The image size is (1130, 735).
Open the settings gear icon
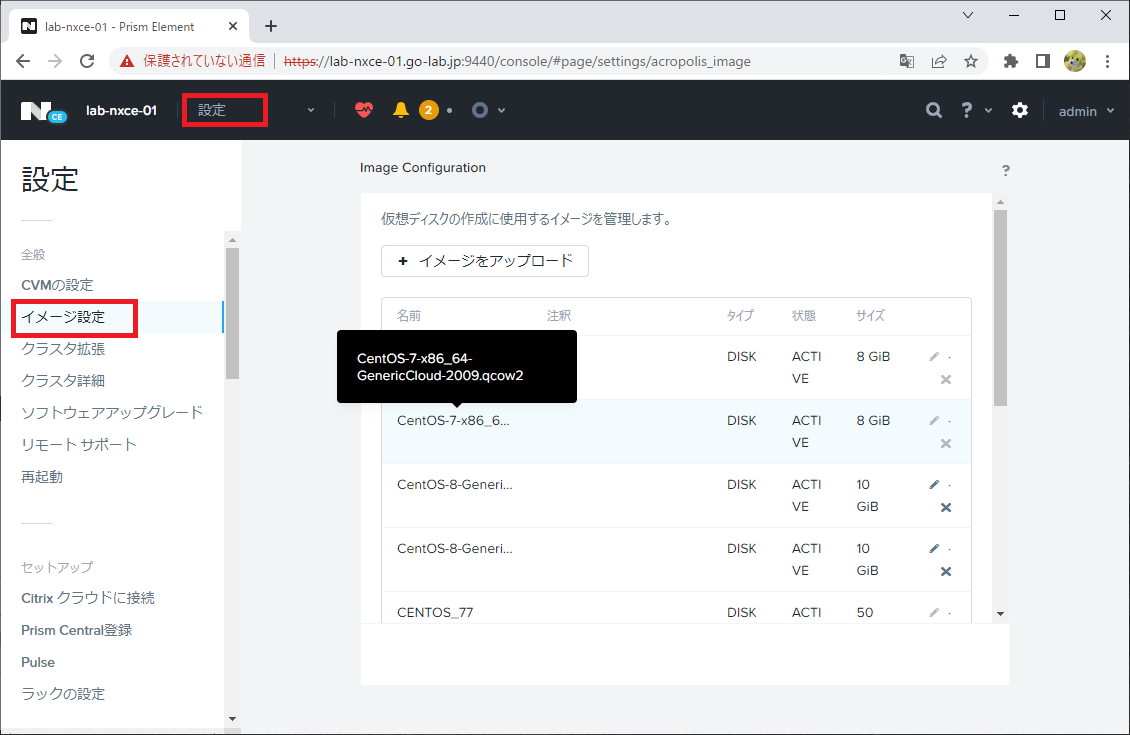point(1019,110)
